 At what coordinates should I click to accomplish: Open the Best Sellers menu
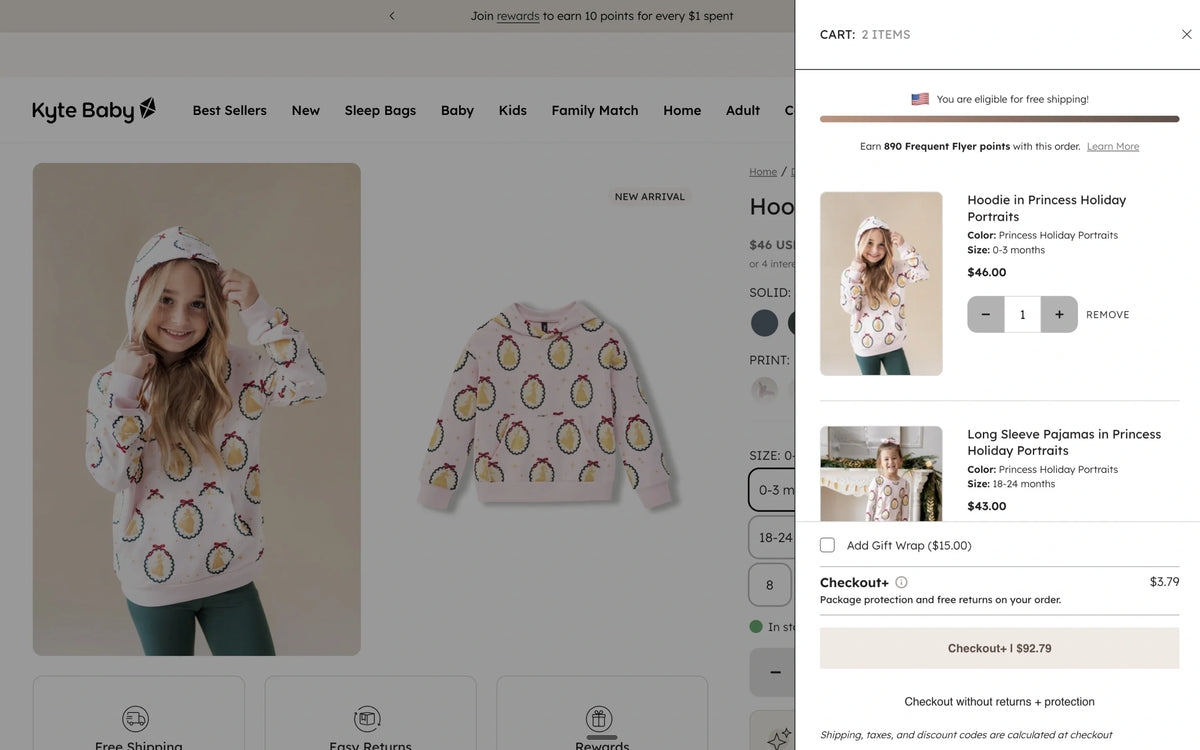point(230,110)
